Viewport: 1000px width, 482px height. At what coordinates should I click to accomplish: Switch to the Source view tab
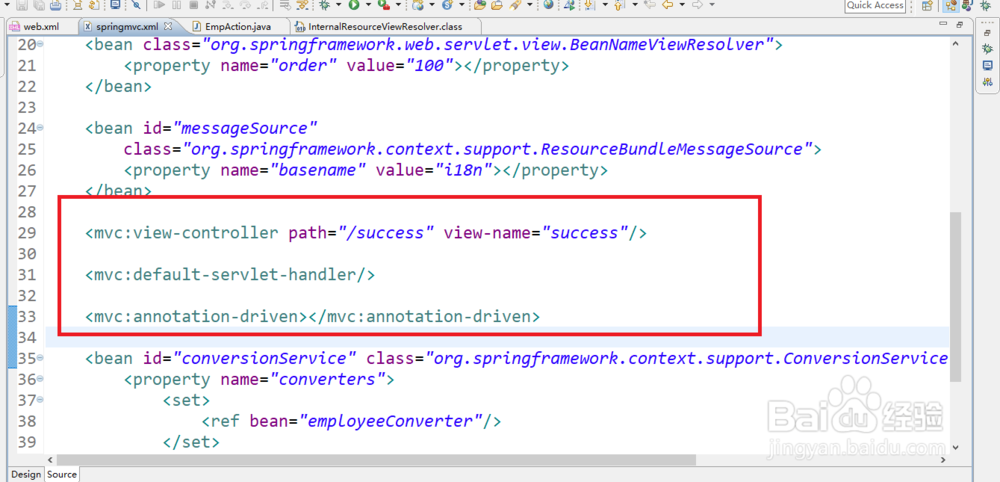point(62,474)
